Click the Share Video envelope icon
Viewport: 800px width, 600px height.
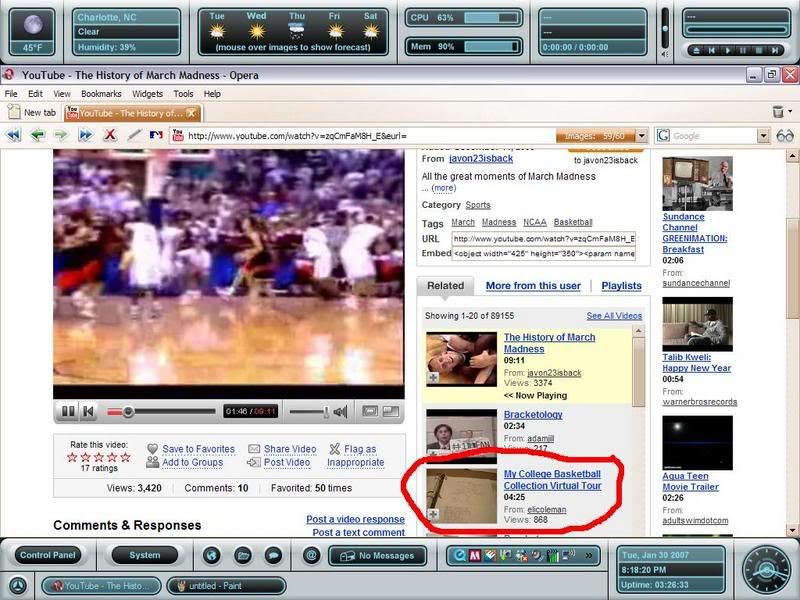point(254,449)
